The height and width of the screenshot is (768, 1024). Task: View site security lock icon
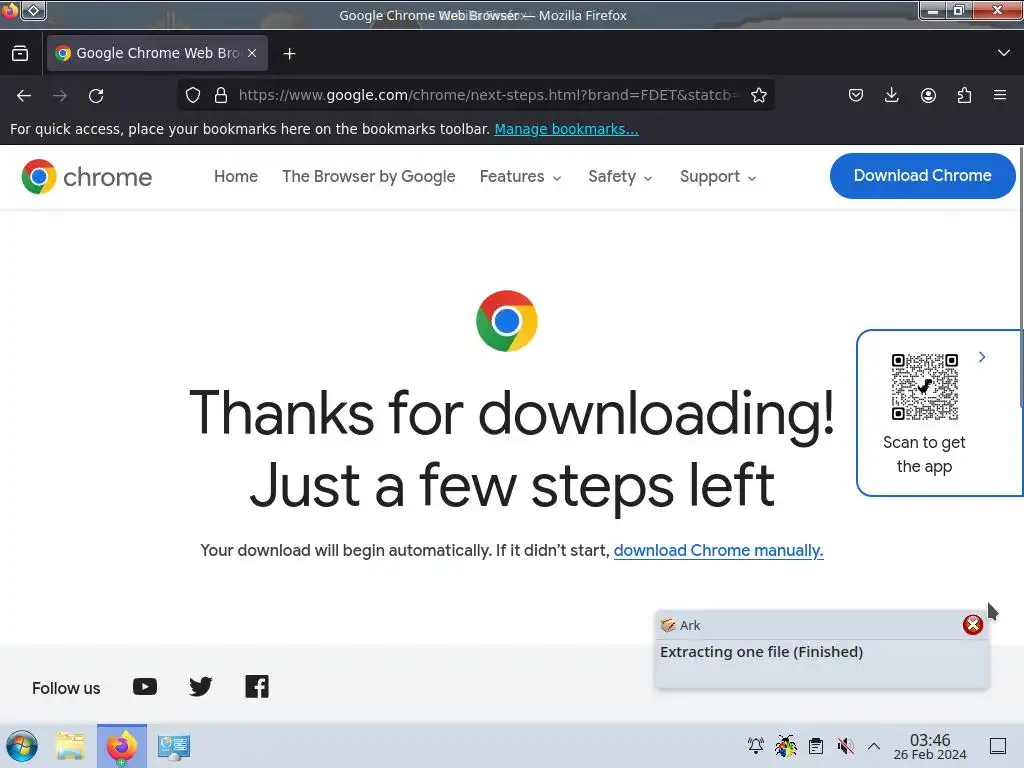pos(221,95)
